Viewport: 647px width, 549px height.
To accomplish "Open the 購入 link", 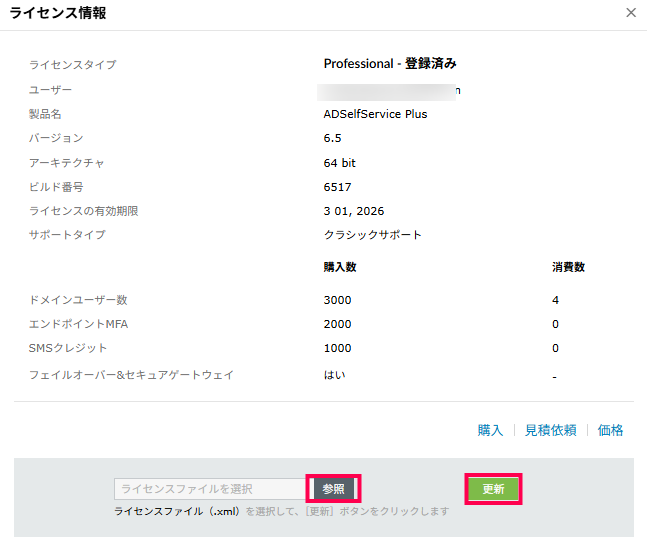I will (x=490, y=430).
